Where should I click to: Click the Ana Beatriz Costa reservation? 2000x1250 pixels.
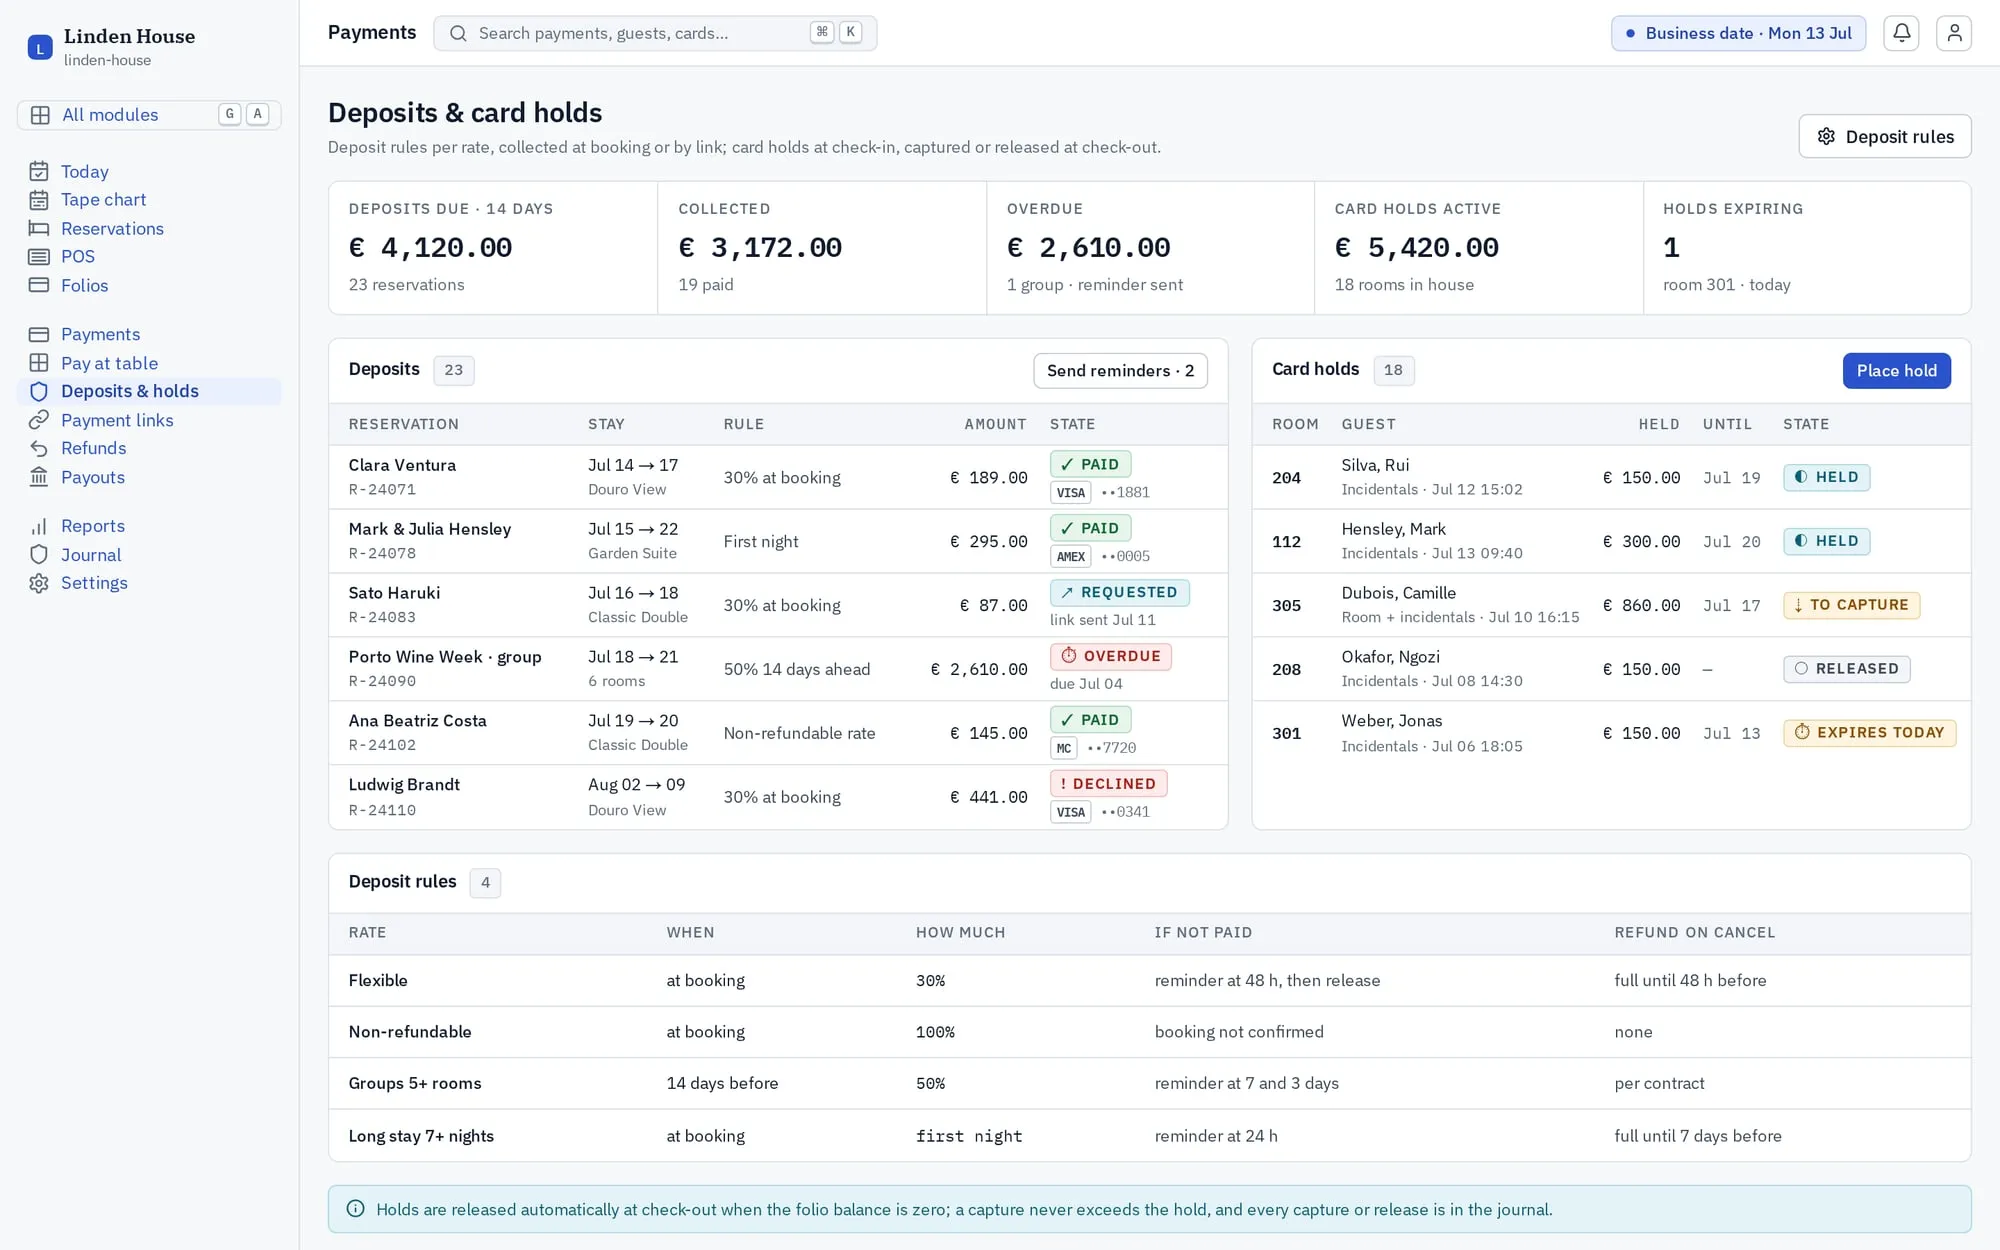tap(417, 721)
